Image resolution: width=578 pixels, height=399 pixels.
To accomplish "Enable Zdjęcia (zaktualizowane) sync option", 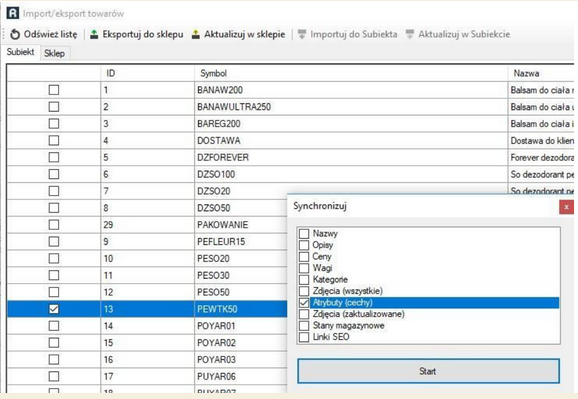I will (x=304, y=314).
